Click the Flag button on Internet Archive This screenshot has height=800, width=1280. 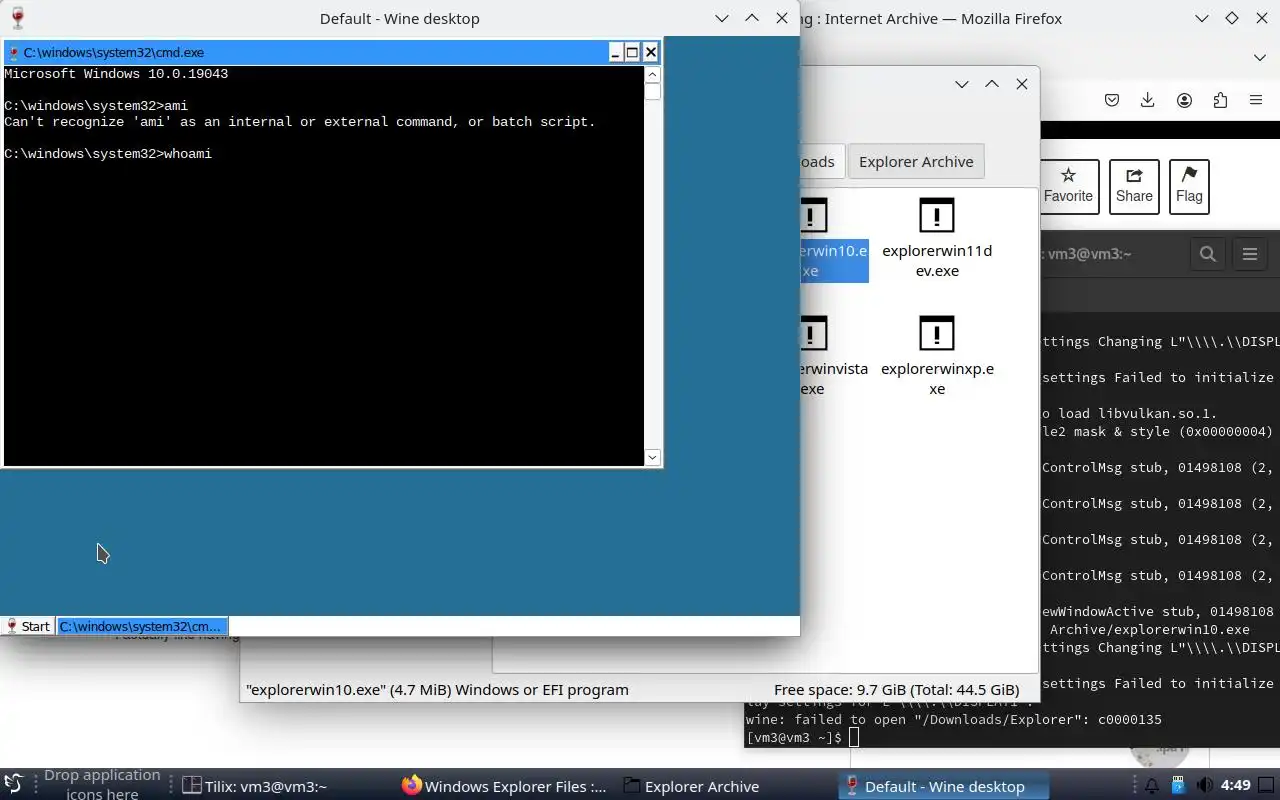tap(1189, 186)
